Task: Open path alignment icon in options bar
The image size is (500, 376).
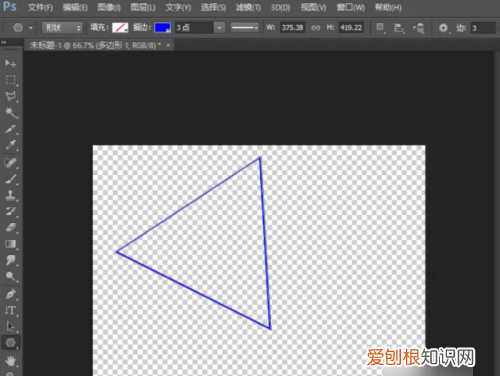Action: coord(399,28)
